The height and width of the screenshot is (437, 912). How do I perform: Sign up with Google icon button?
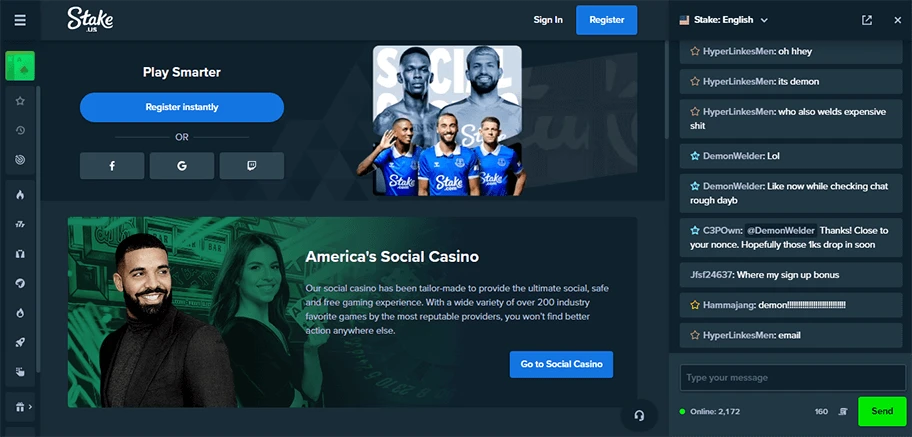click(182, 166)
